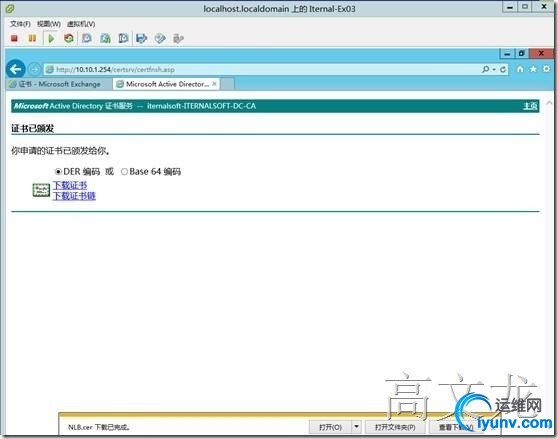Viewport: 558px width, 439px height.
Task: Open the 视图(W) menu
Action: coord(49,24)
